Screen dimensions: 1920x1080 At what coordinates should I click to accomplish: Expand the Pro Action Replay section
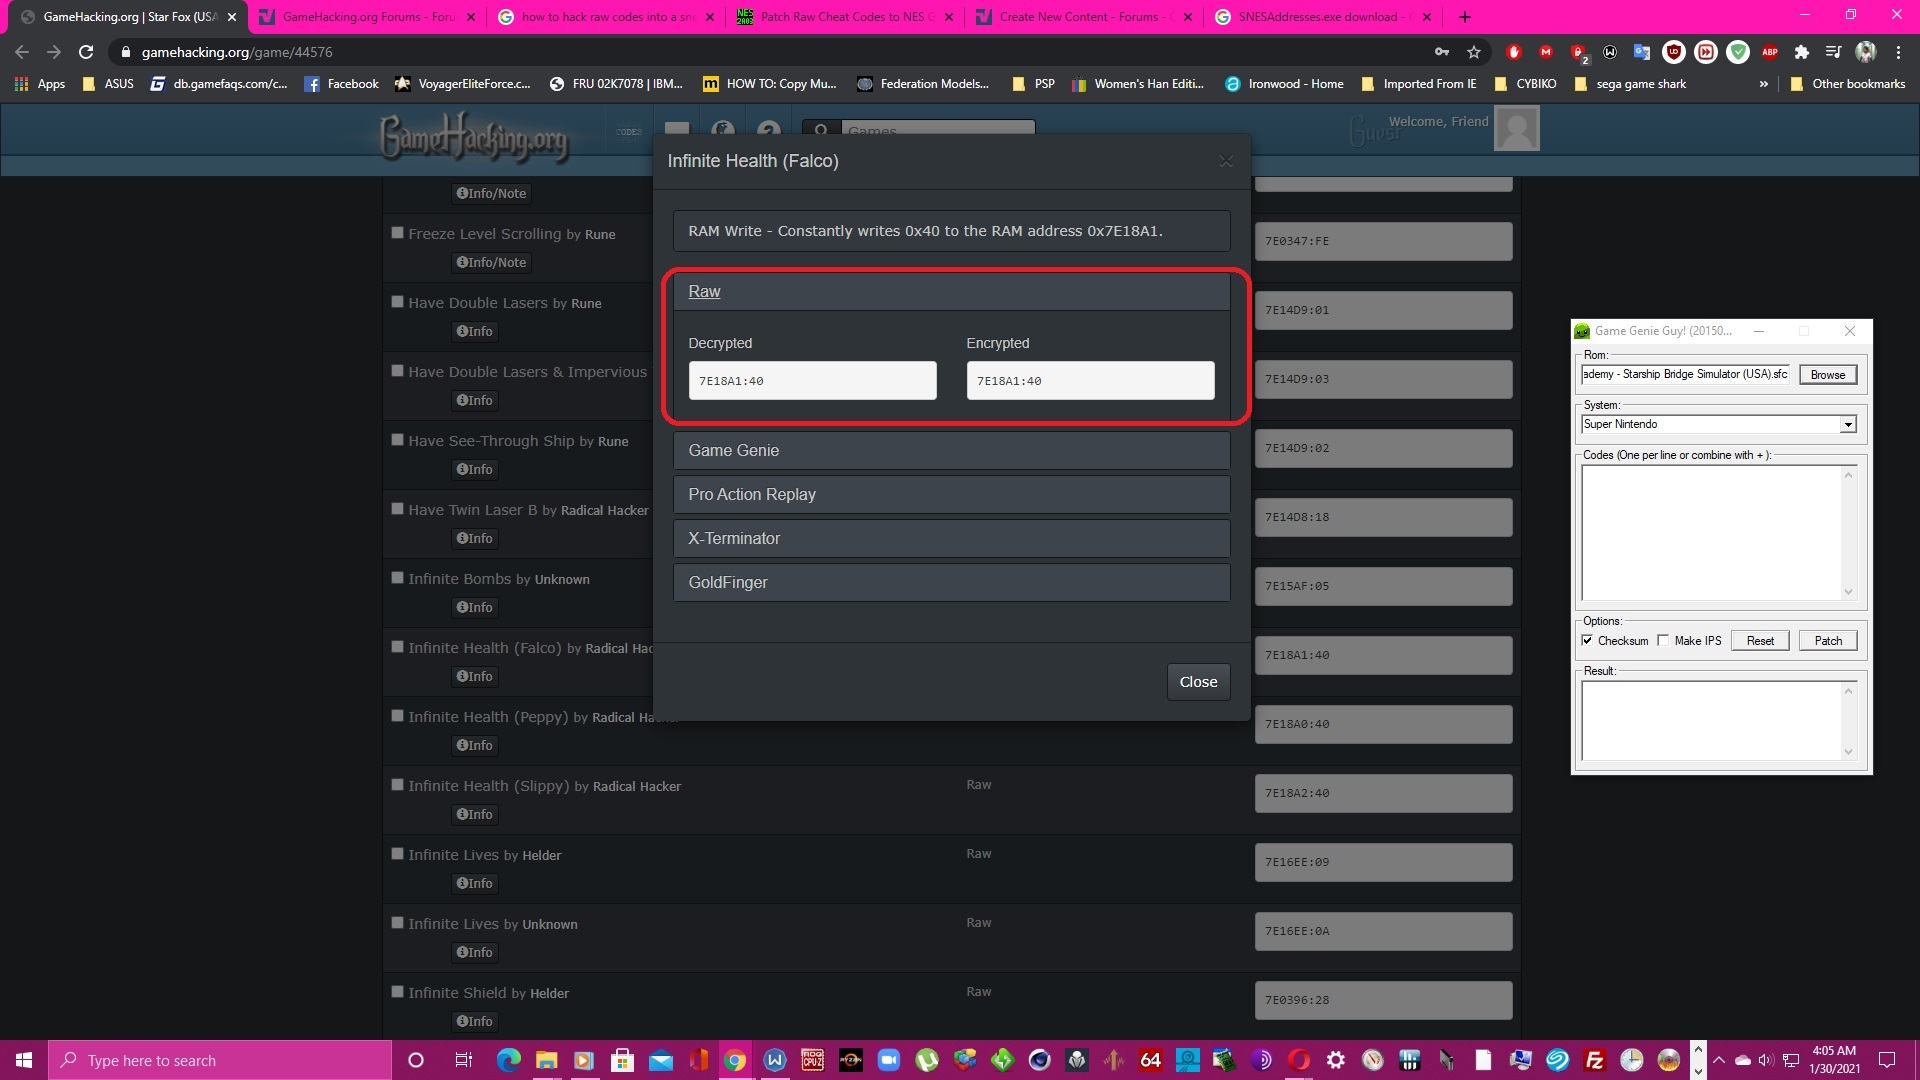pos(951,494)
